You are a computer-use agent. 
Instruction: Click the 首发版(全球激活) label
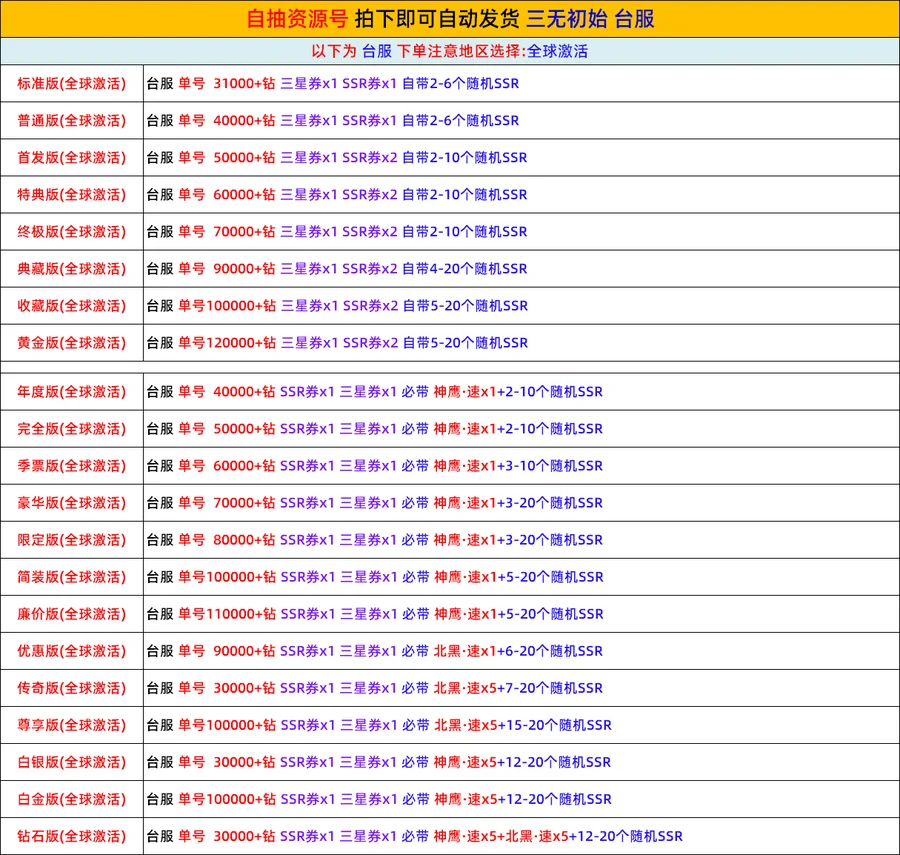[72, 158]
